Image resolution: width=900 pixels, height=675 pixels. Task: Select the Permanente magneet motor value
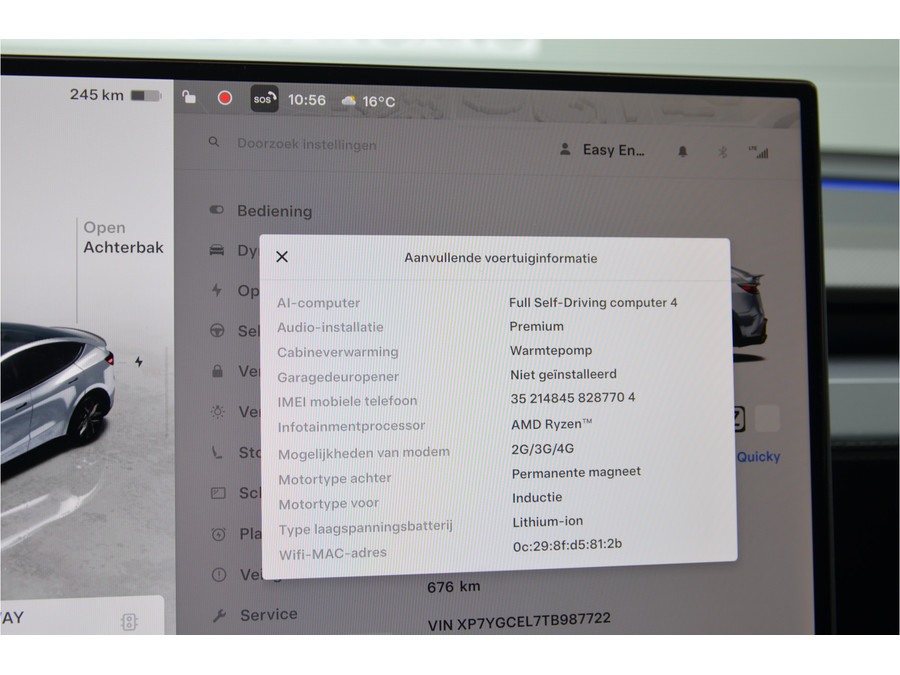tap(576, 472)
